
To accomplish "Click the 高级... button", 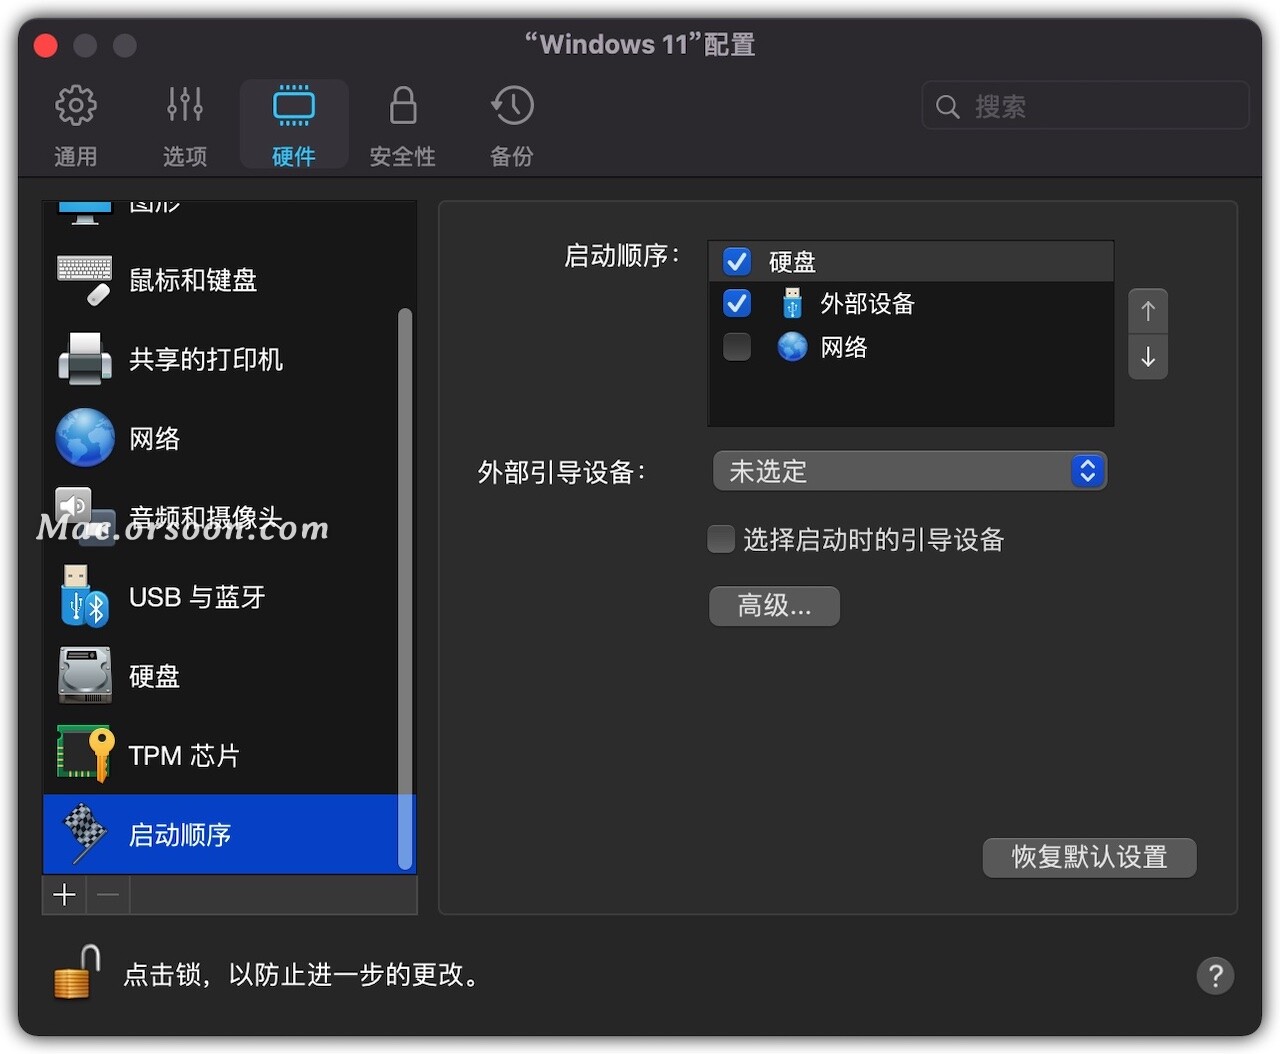I will point(774,606).
